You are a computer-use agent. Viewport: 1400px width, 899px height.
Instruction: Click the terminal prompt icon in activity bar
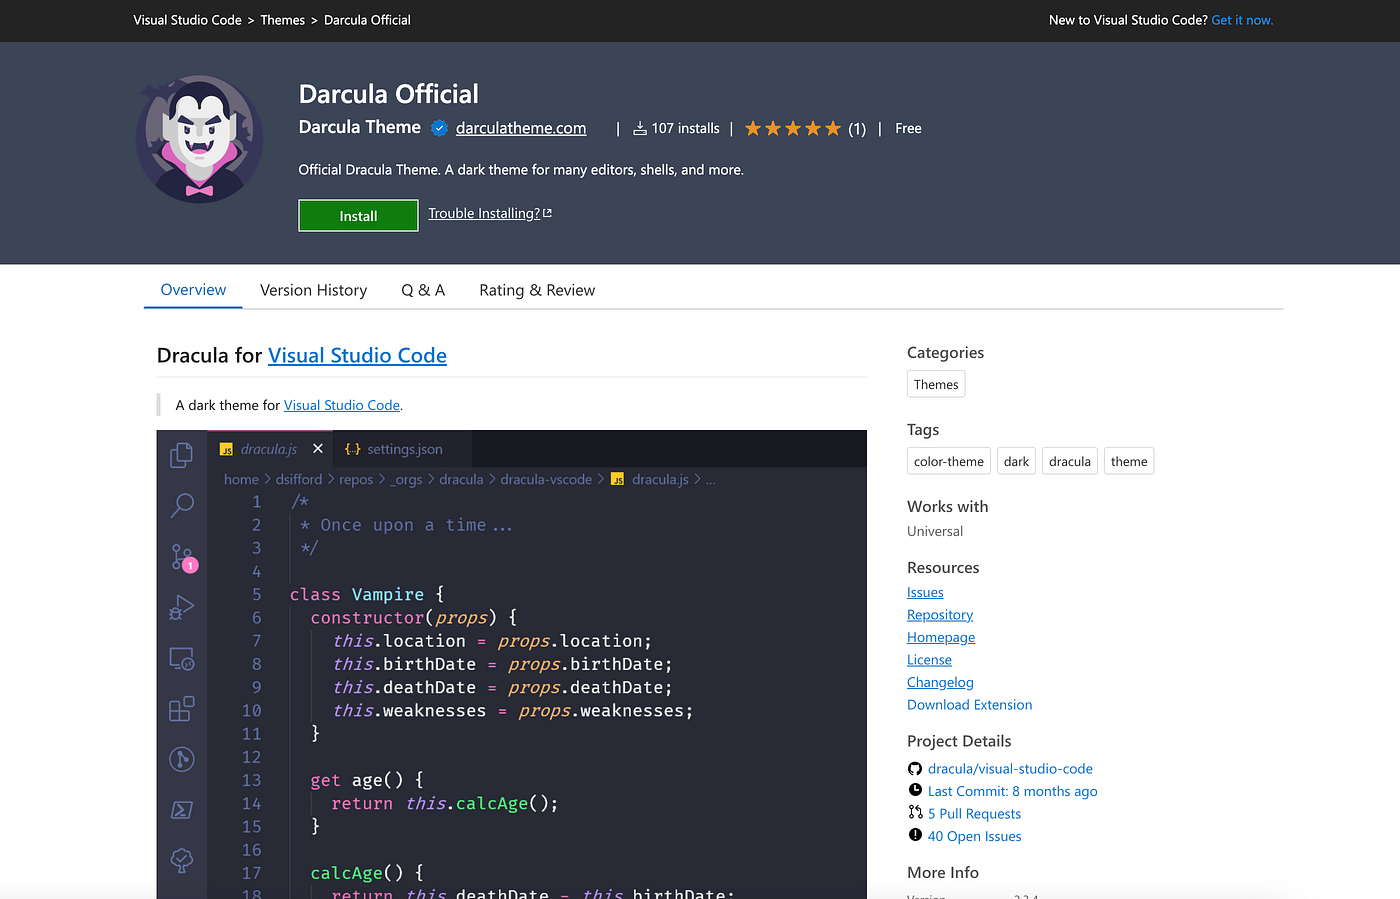coord(181,810)
